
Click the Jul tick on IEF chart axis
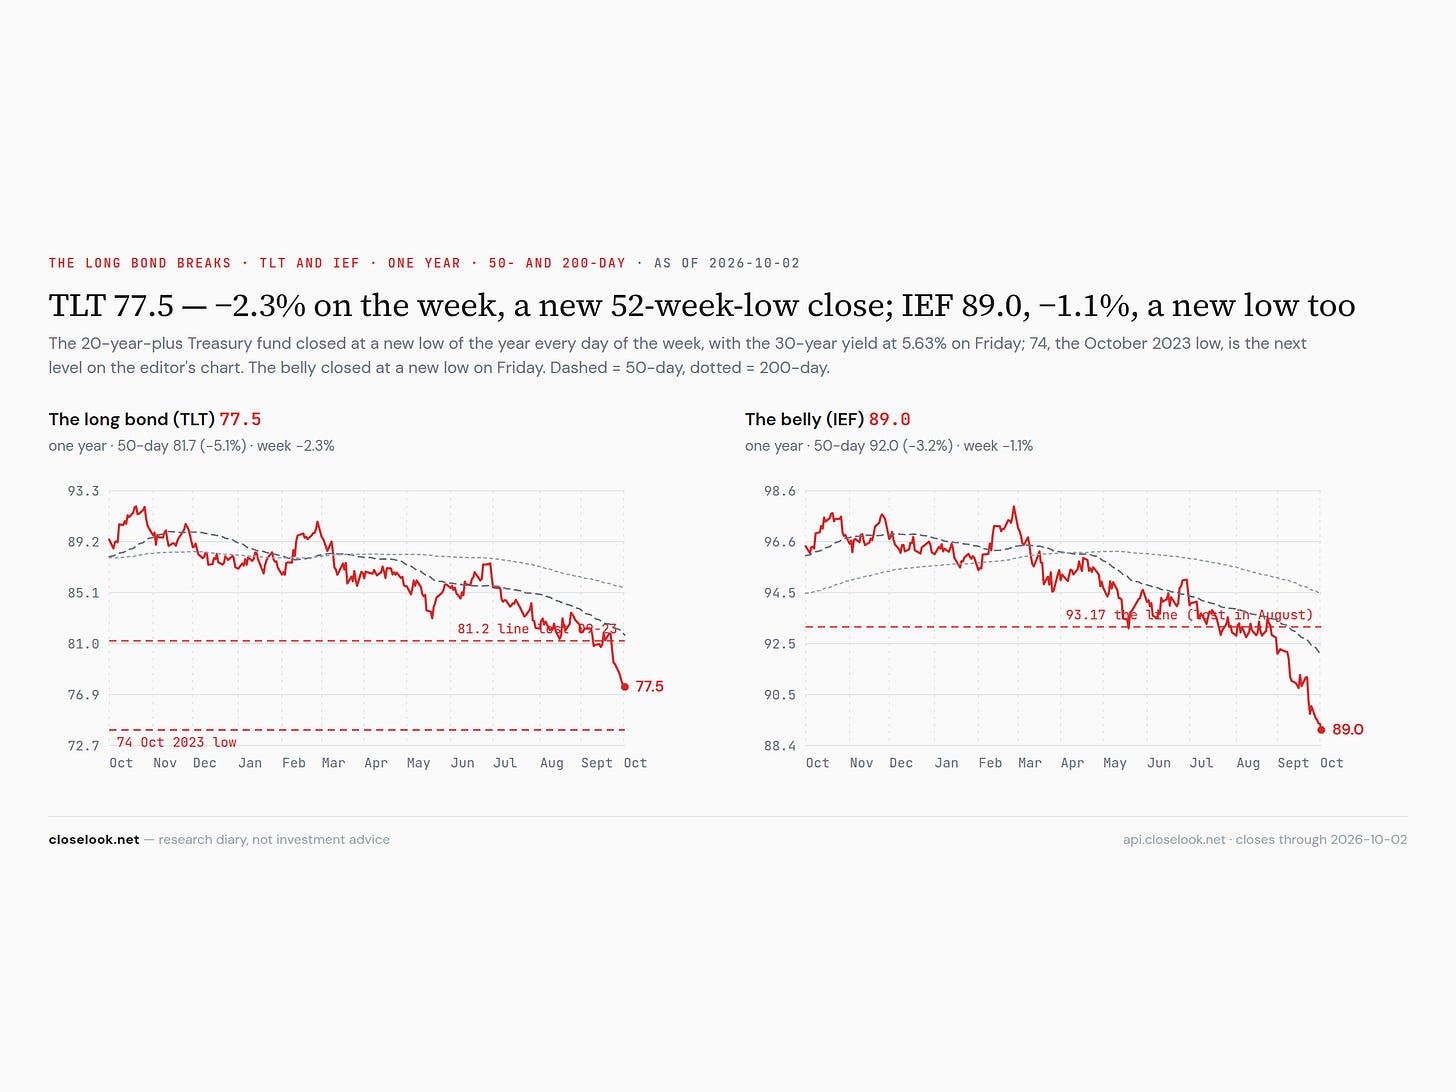(1201, 763)
